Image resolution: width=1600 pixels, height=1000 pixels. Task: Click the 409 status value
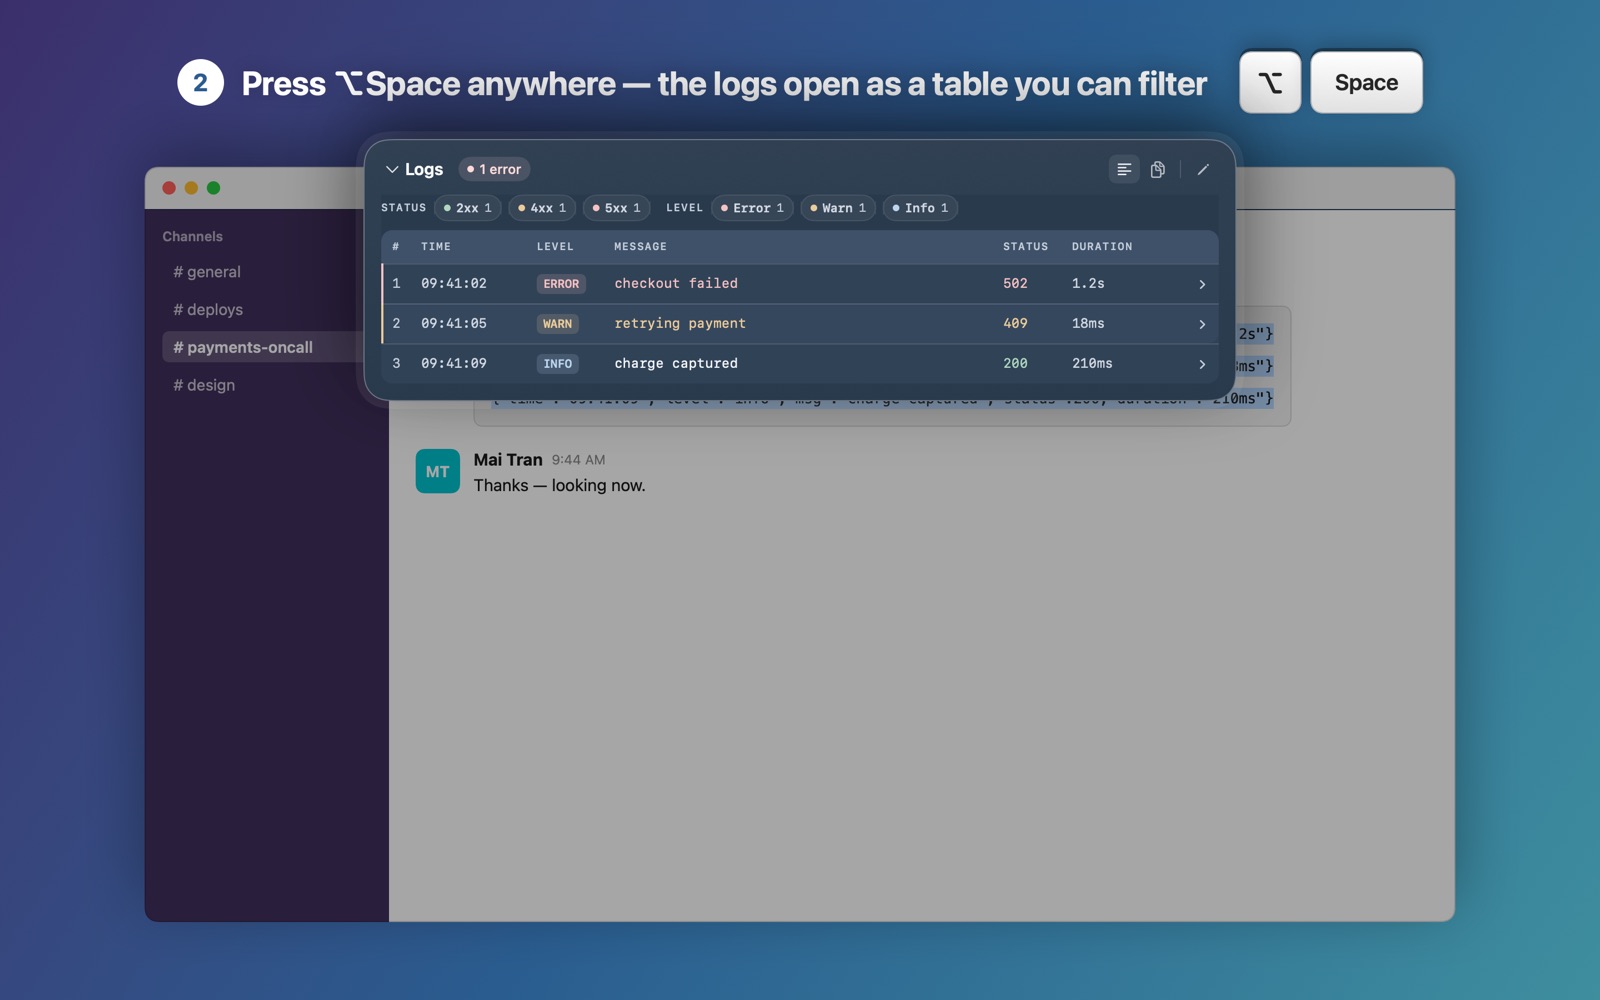tap(1015, 323)
